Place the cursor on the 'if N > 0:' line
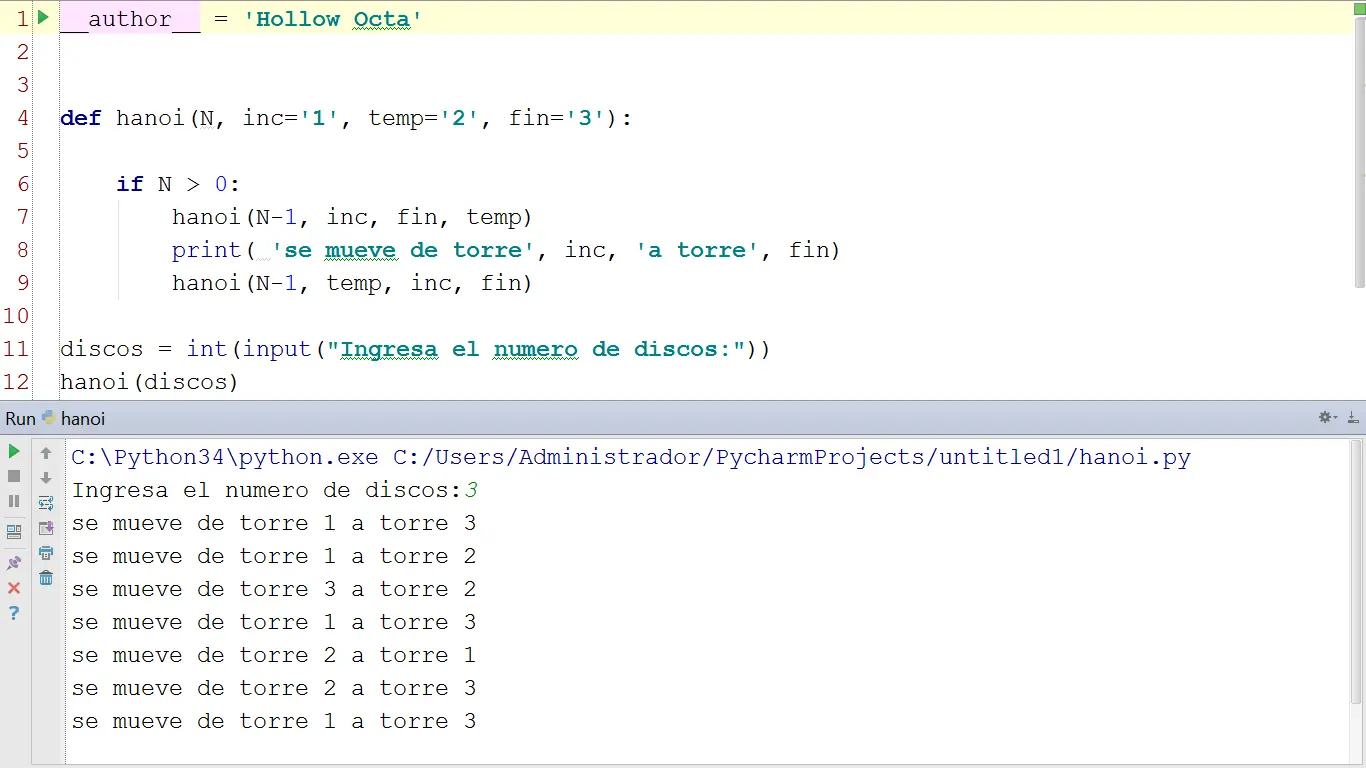This screenshot has width=1366, height=768. click(x=178, y=184)
